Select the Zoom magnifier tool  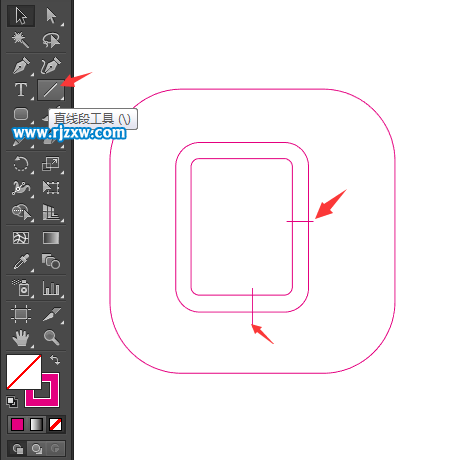click(51, 337)
